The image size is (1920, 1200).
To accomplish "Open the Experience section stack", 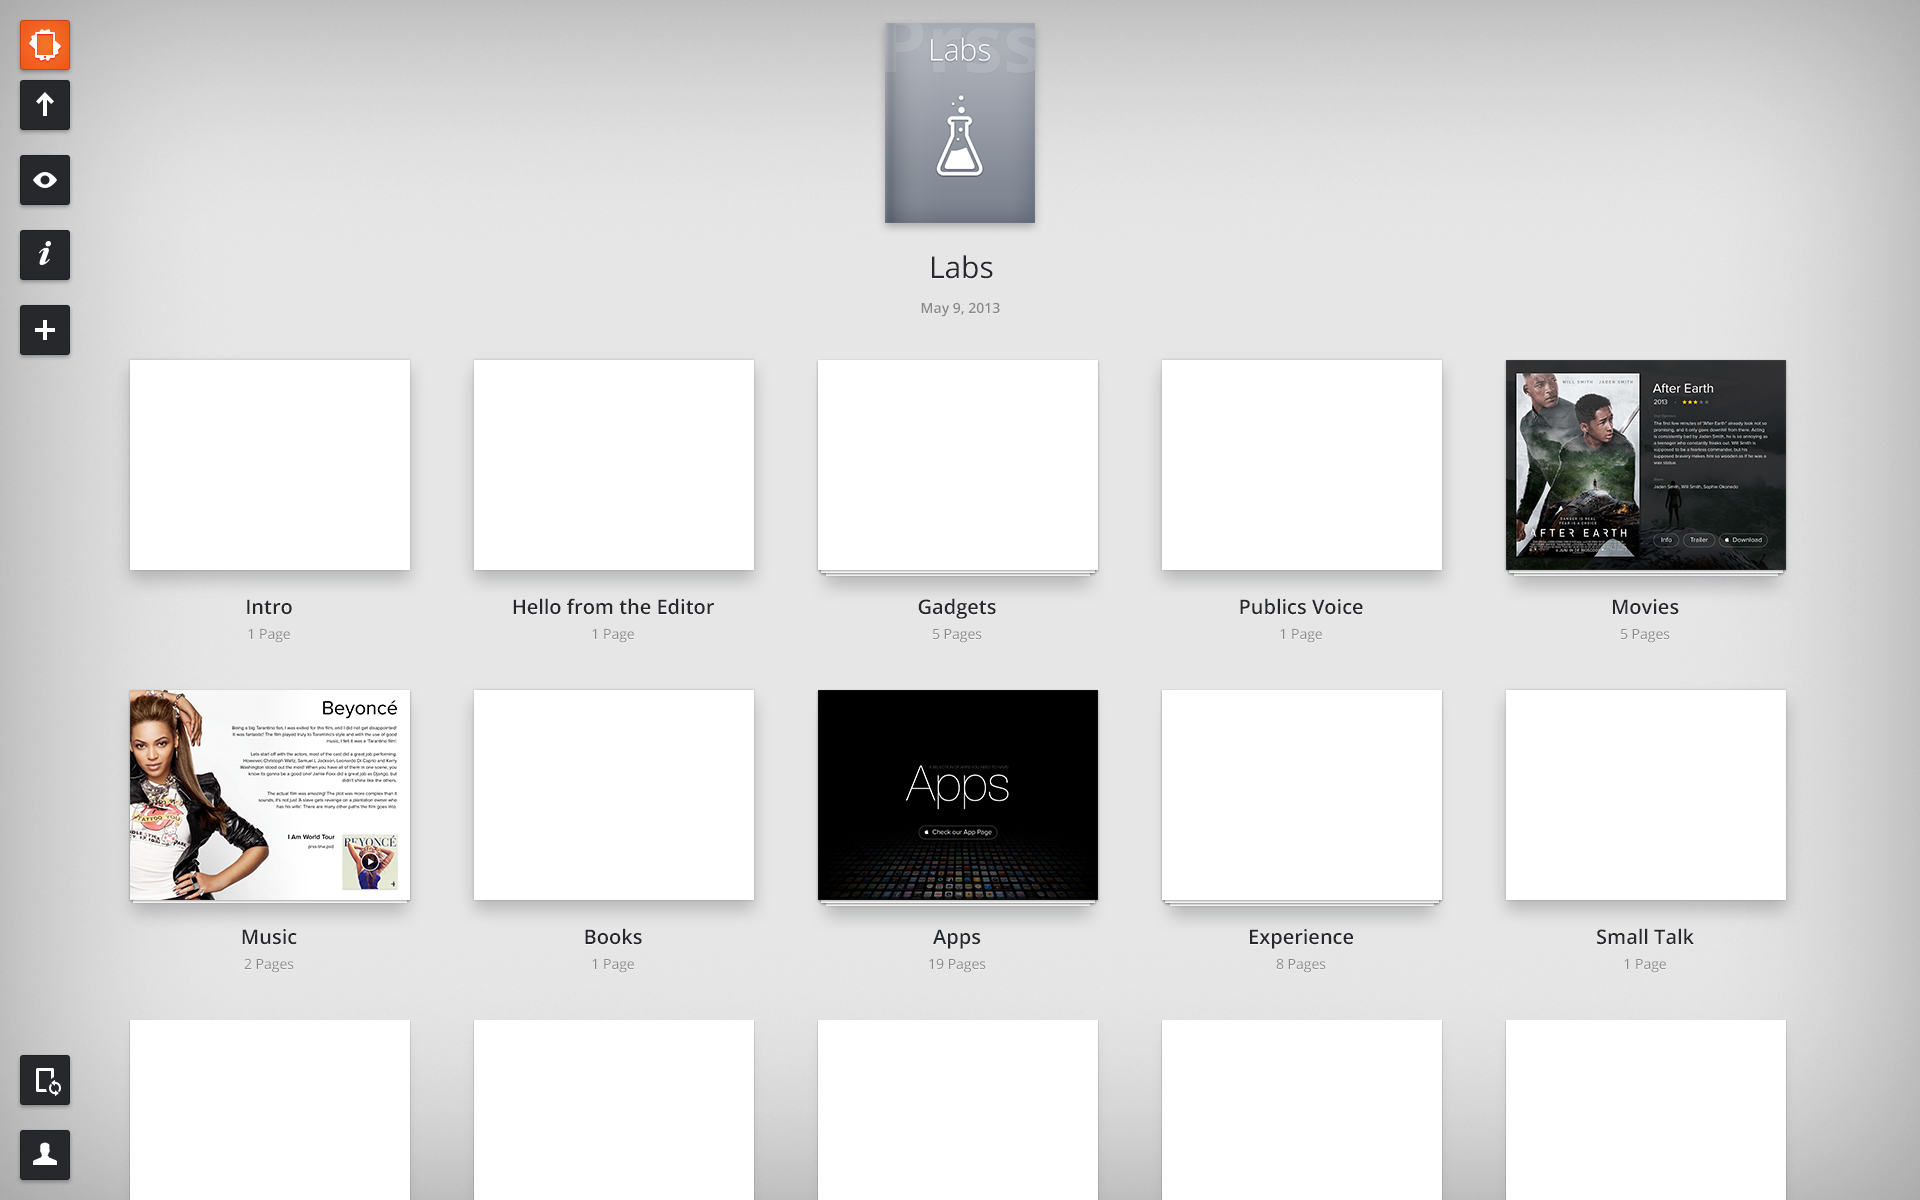I will pos(1301,795).
